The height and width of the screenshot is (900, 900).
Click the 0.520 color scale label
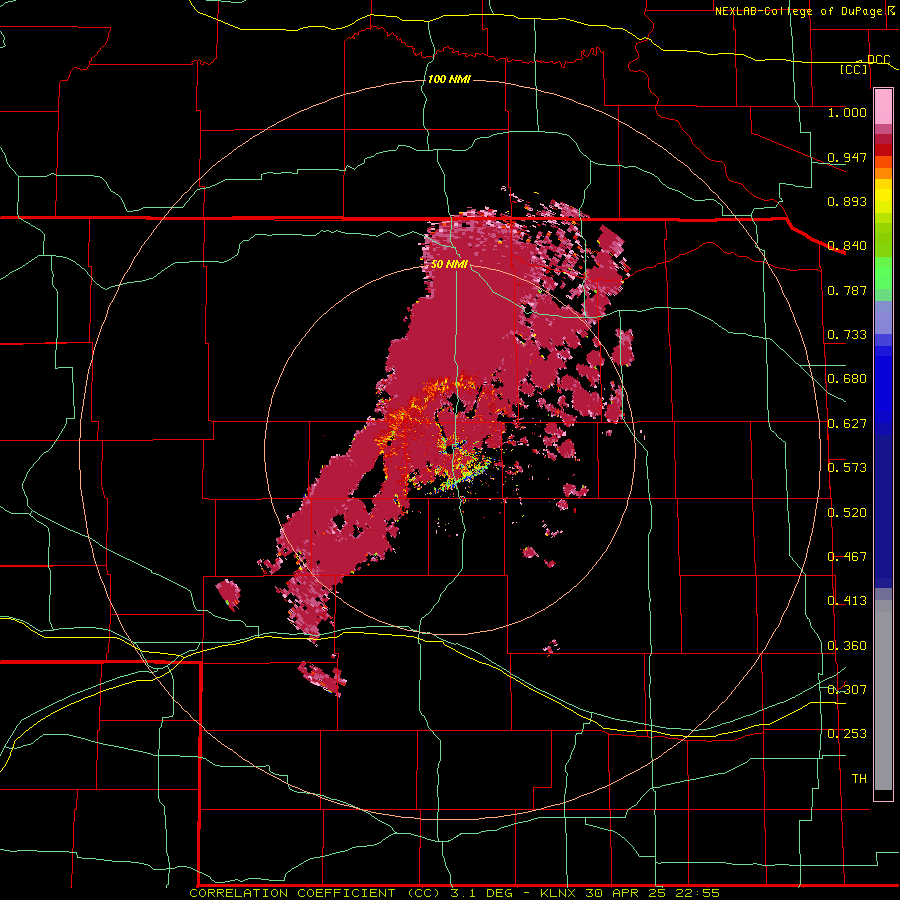847,513
